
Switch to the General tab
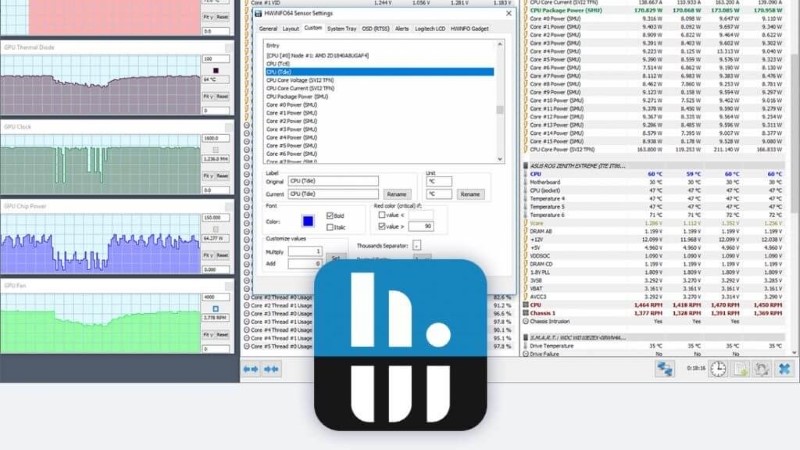click(268, 29)
